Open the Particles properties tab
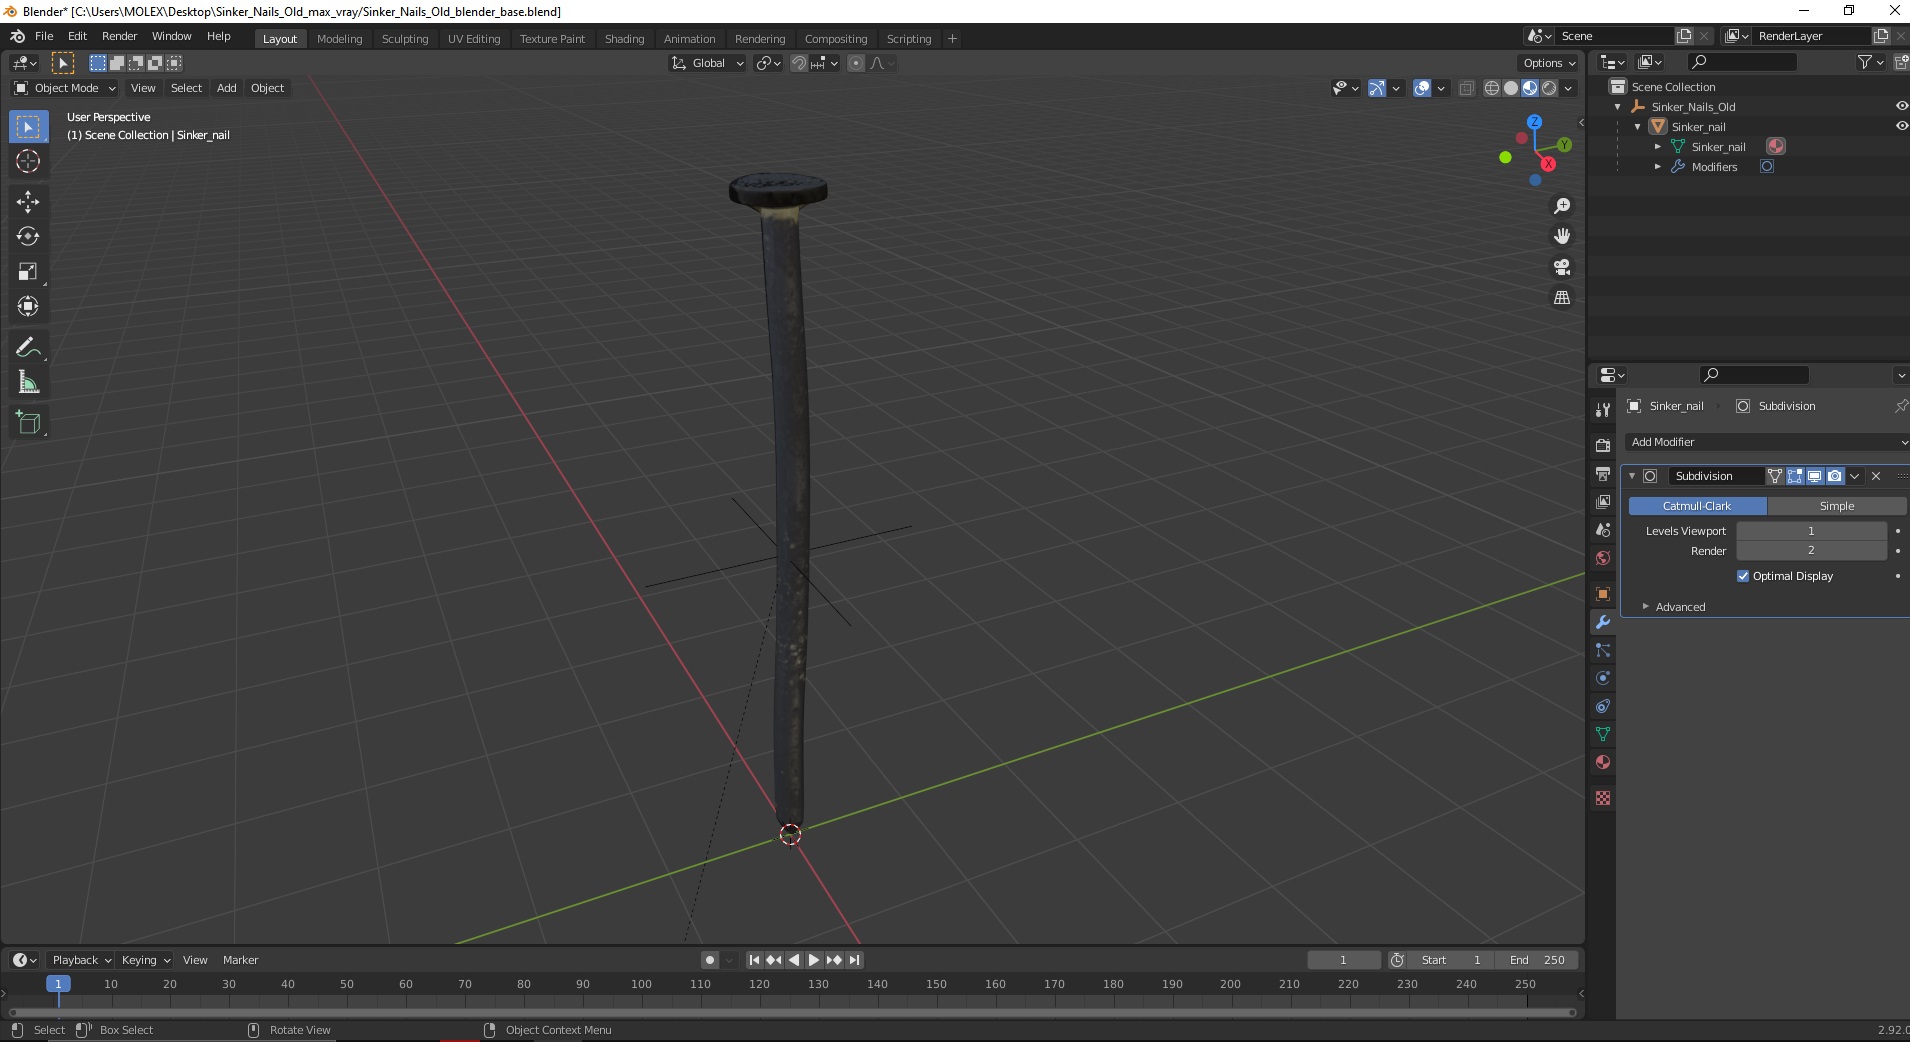 pyautogui.click(x=1603, y=650)
